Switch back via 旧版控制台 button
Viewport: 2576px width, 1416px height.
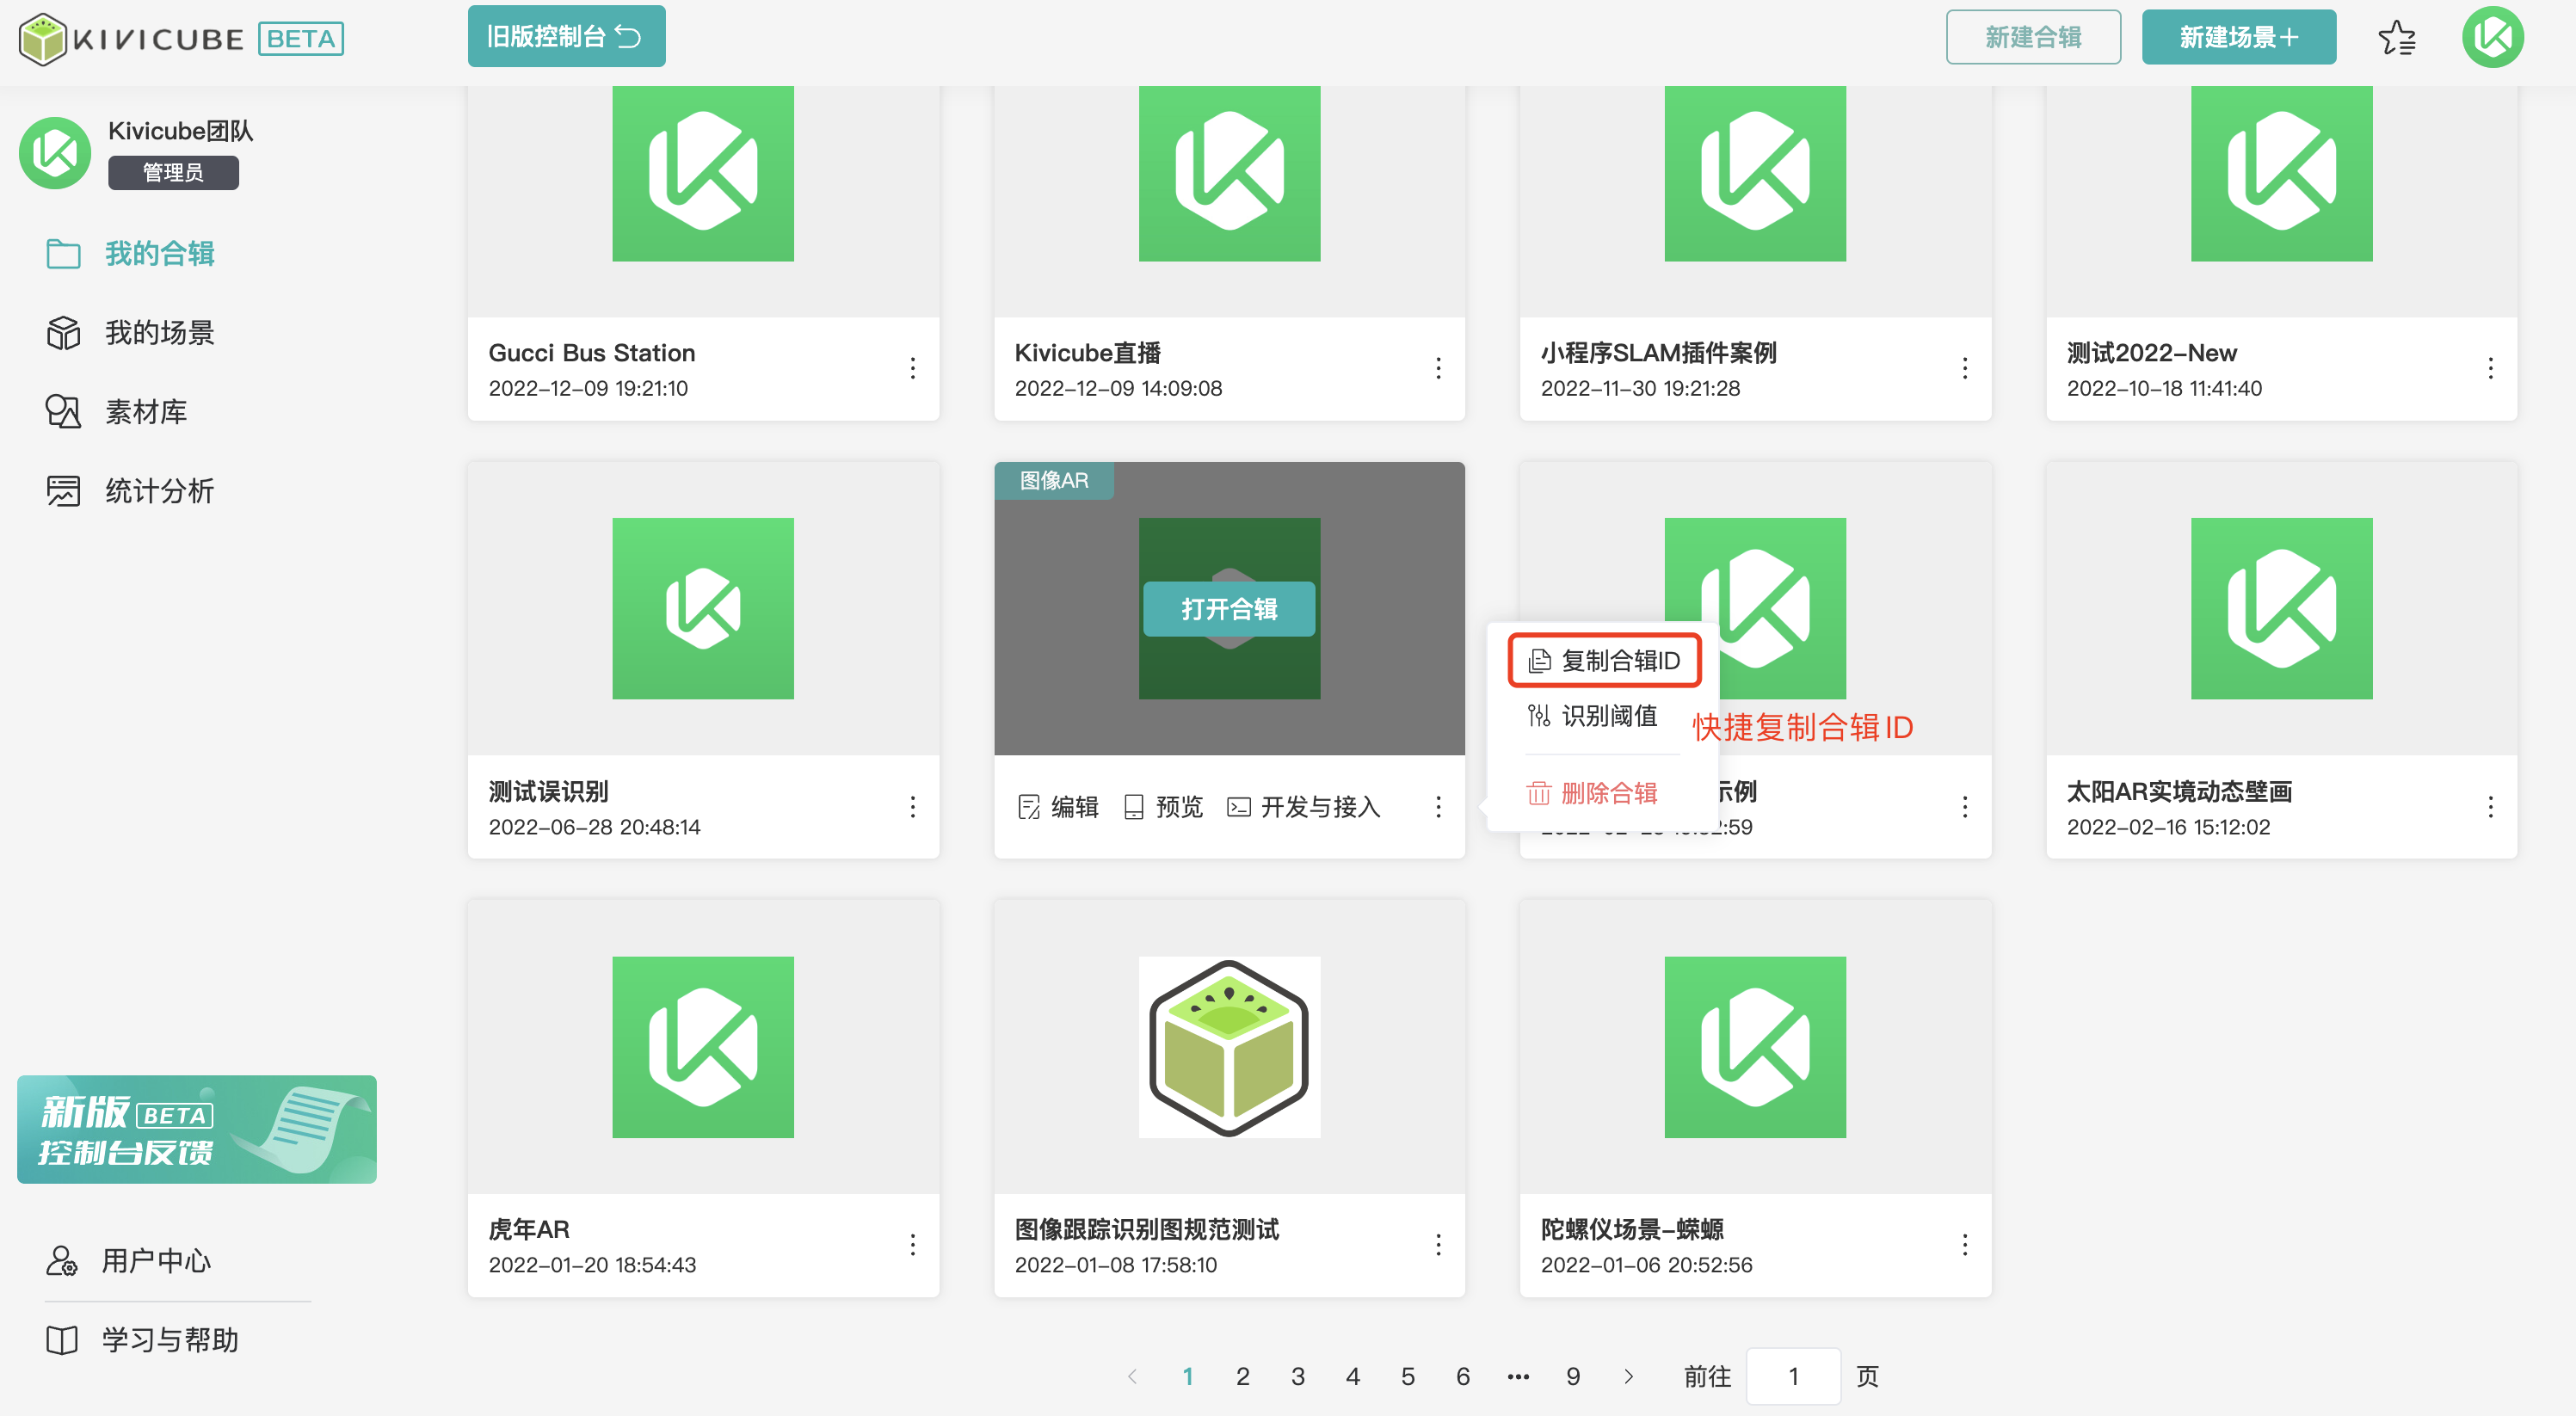coord(566,37)
